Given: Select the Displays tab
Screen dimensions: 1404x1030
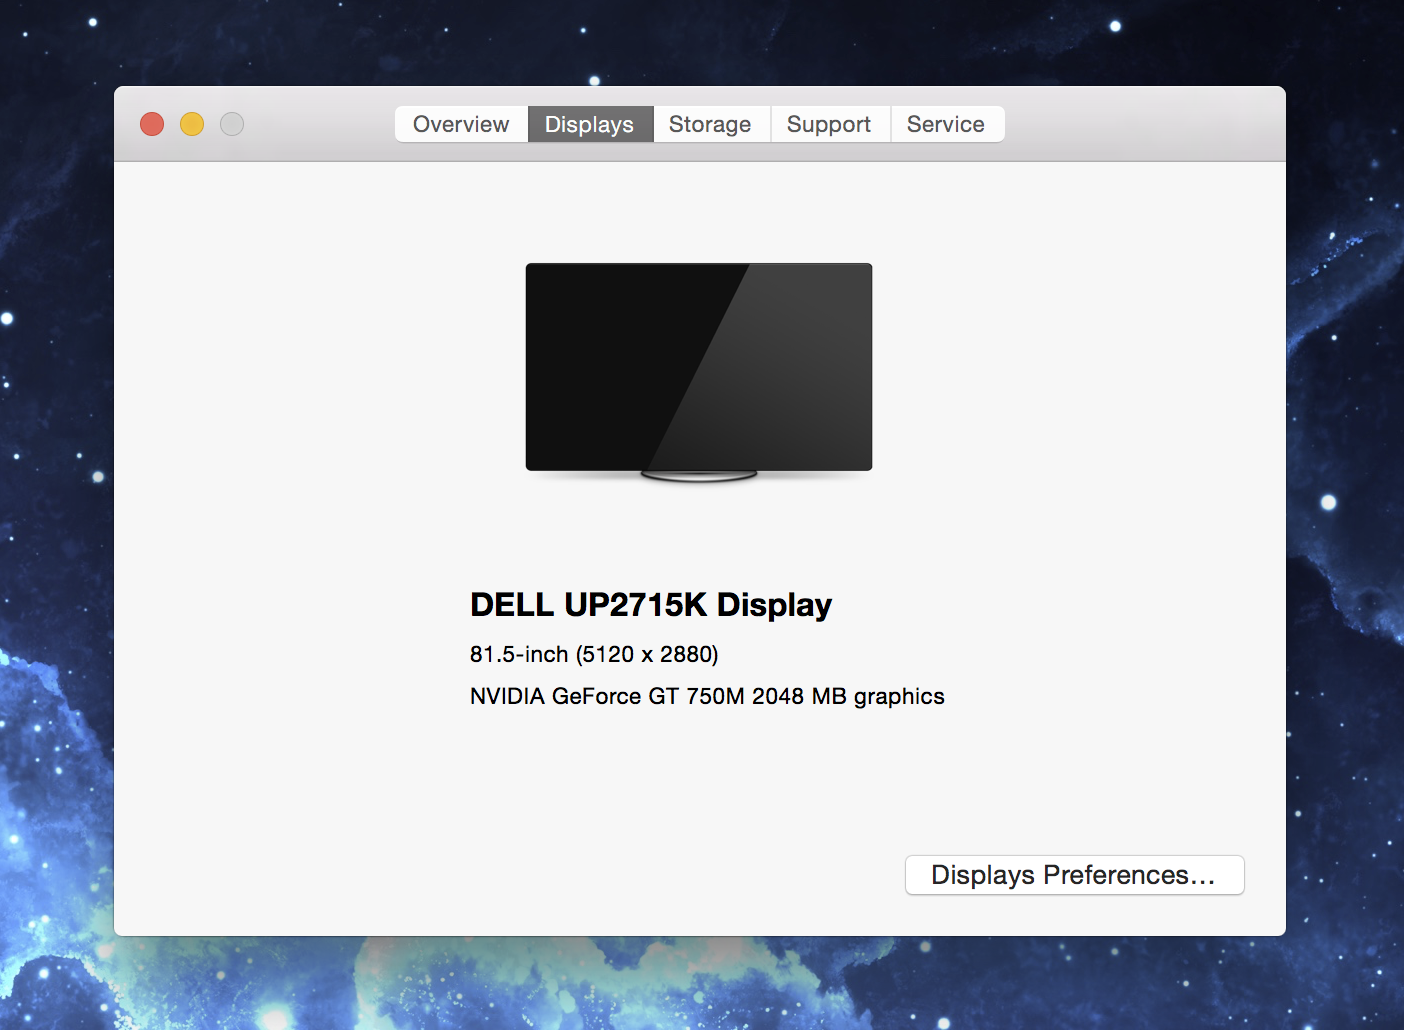Looking at the screenshot, I should 590,124.
